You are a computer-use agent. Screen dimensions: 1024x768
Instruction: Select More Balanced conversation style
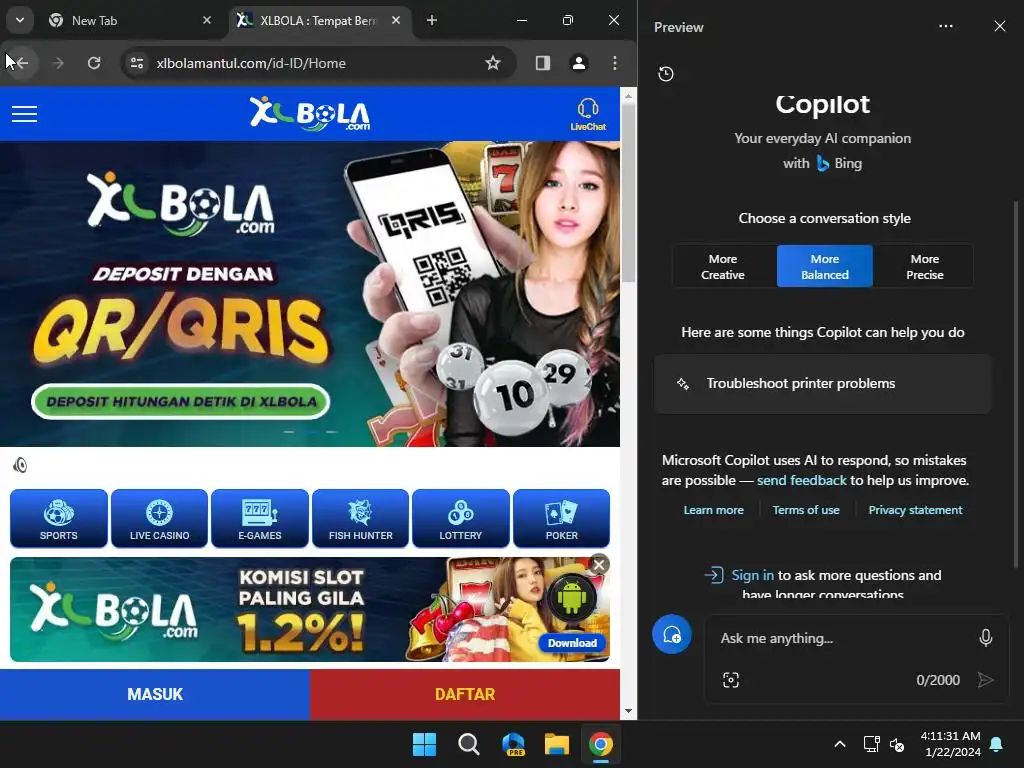point(825,266)
